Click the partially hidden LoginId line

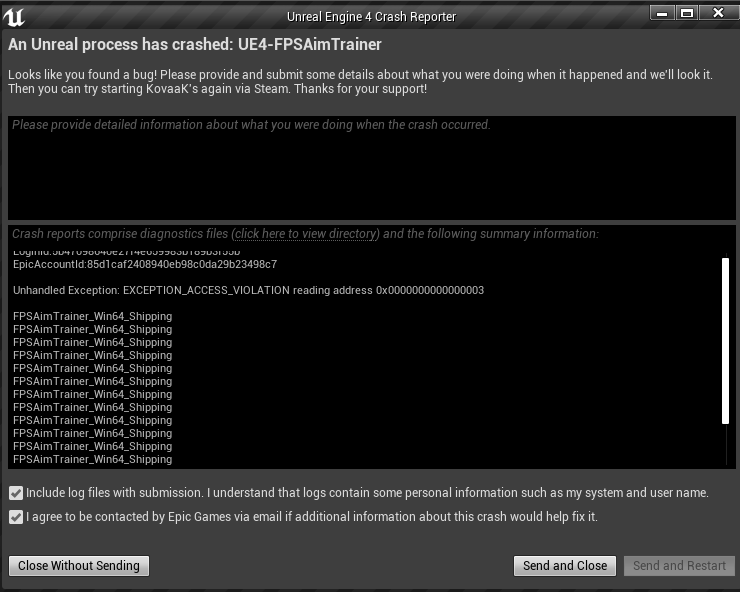pyautogui.click(x=126, y=252)
